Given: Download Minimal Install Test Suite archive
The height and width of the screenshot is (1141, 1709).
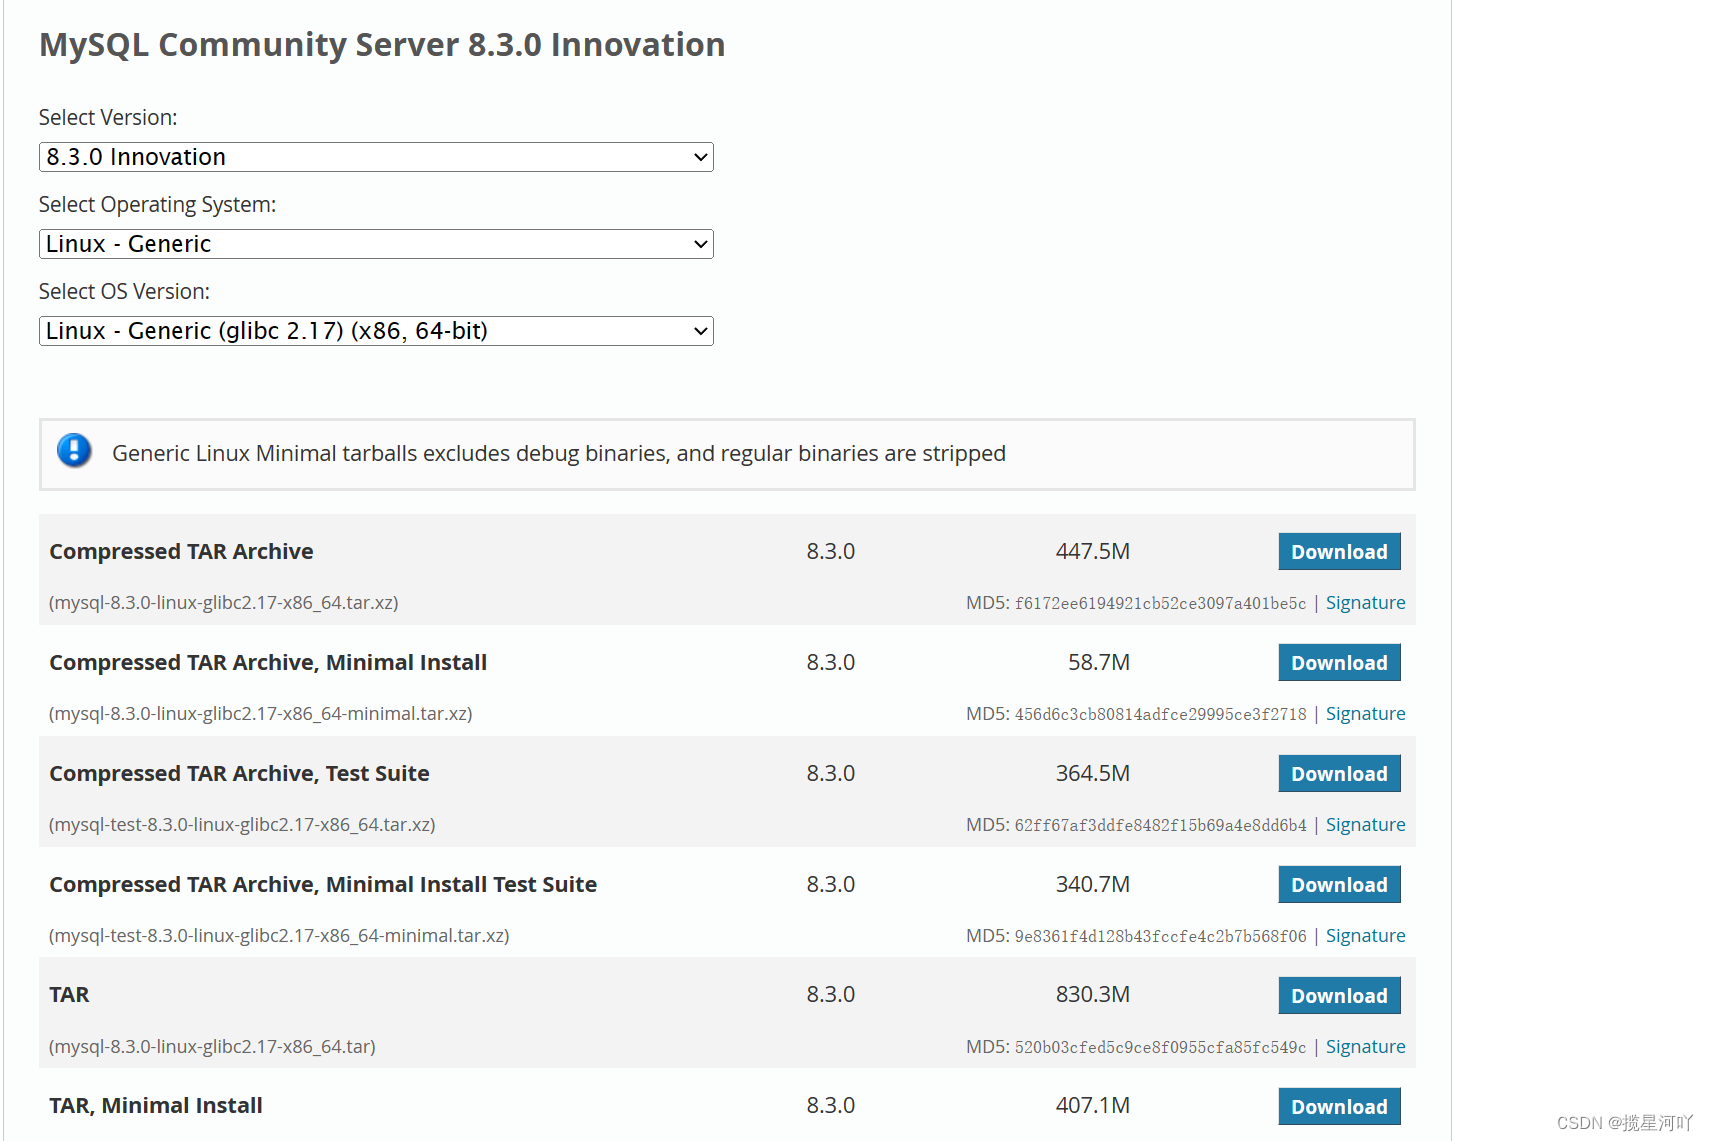Looking at the screenshot, I should point(1339,885).
